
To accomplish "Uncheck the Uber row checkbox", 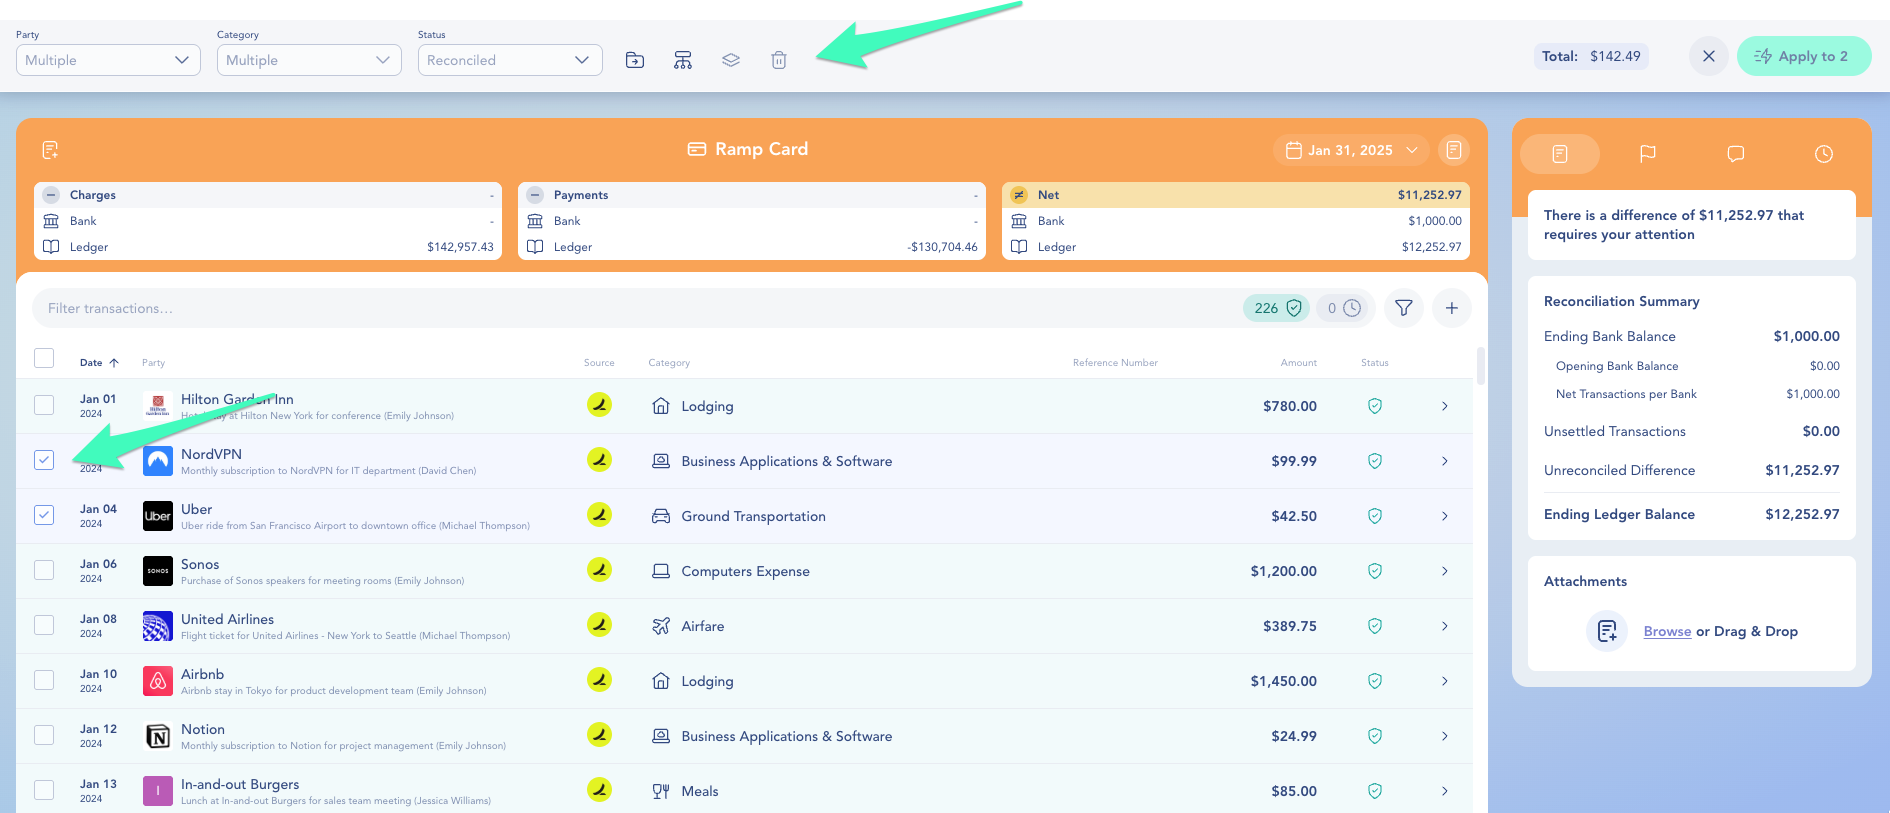I will click(44, 515).
